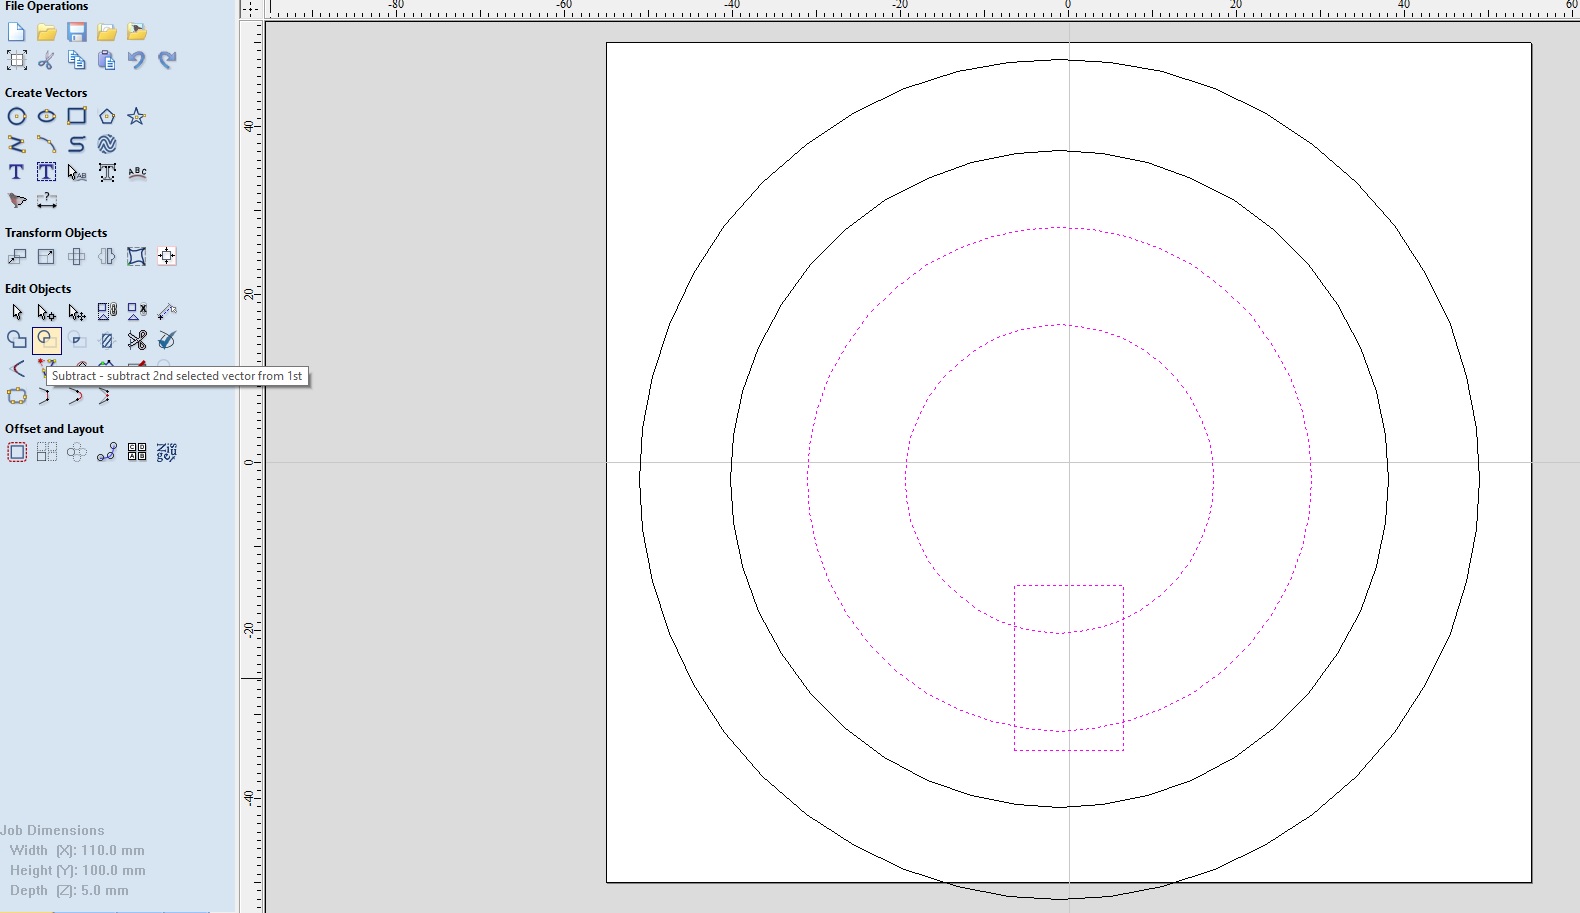Weld the selected vectors together
The height and width of the screenshot is (913, 1580).
pyautogui.click(x=16, y=340)
